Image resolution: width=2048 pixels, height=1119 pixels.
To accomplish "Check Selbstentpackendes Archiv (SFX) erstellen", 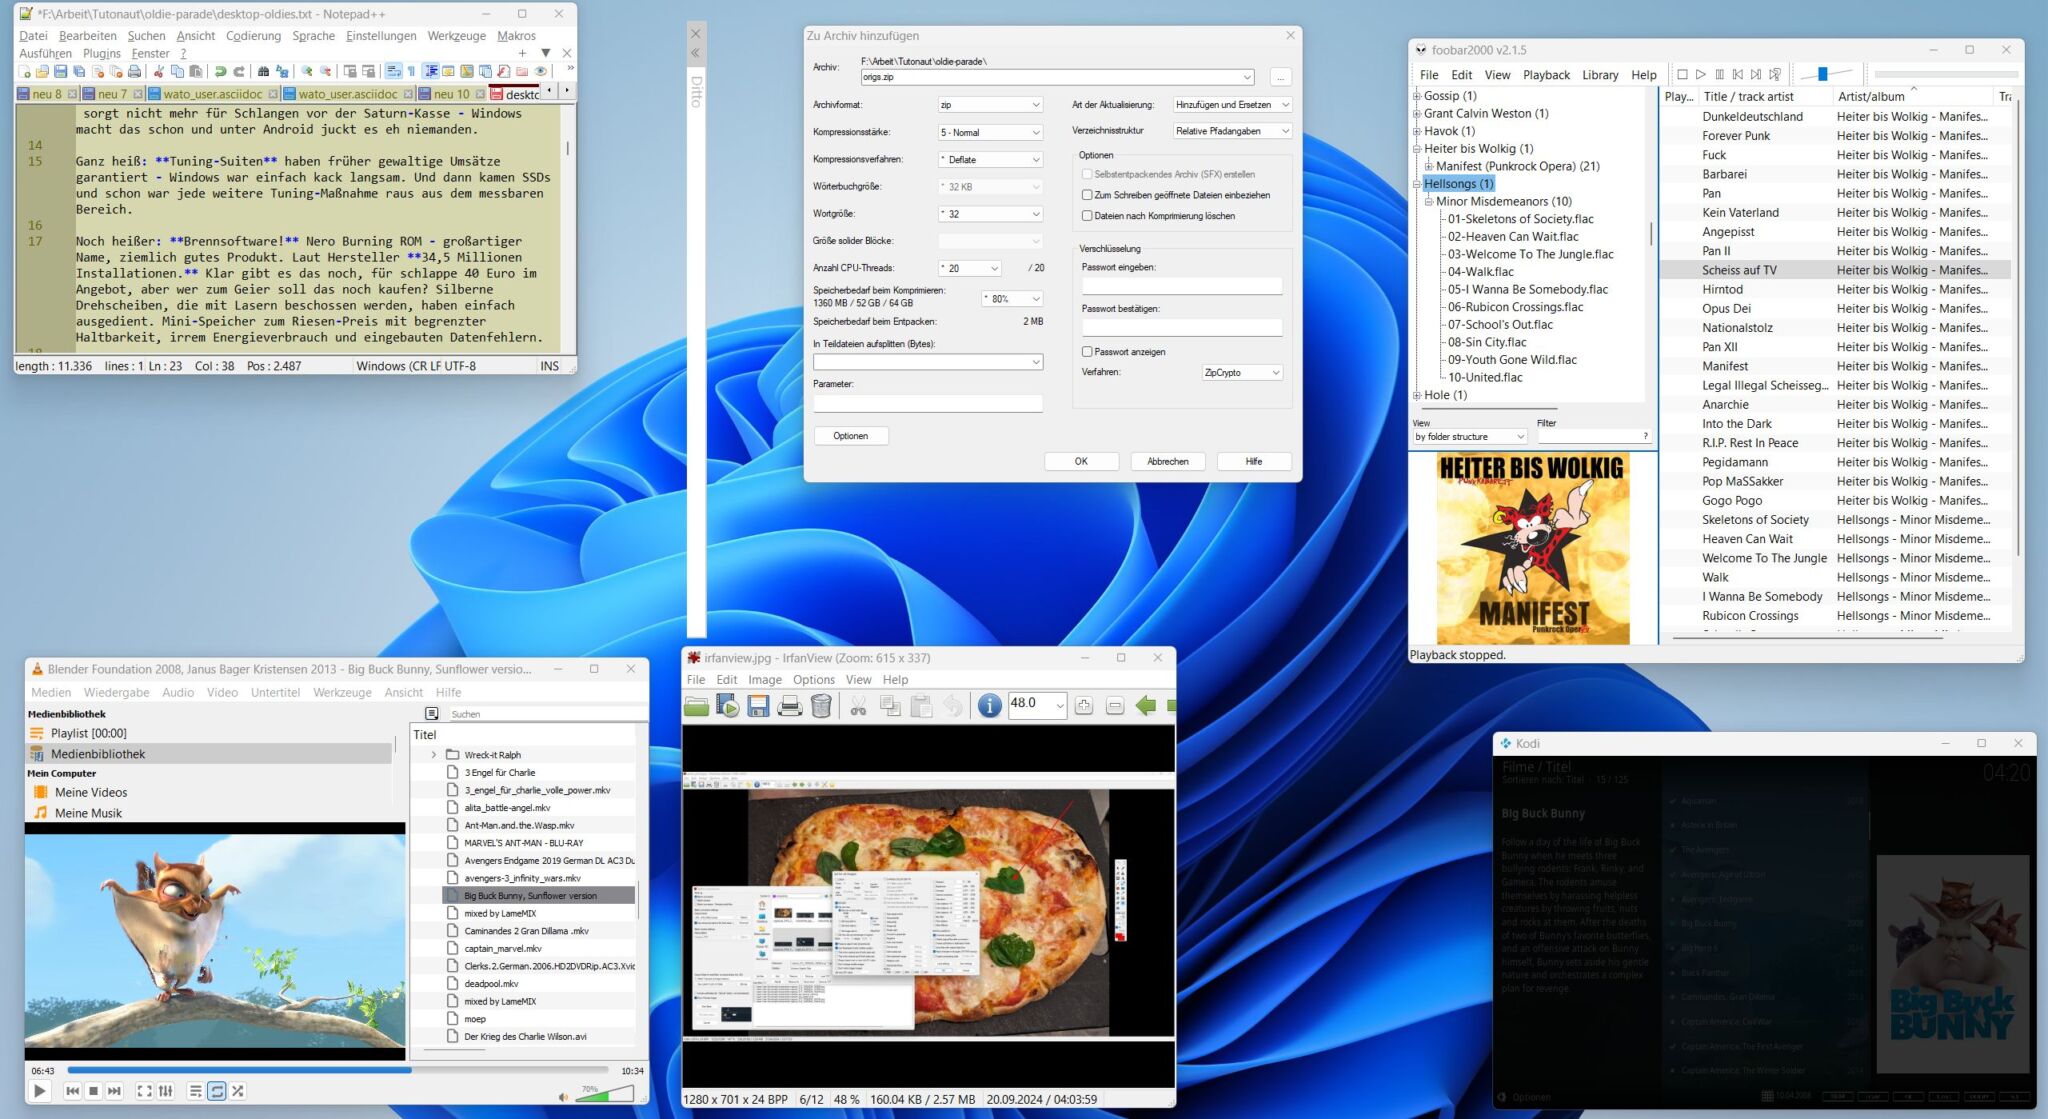I will (1086, 174).
